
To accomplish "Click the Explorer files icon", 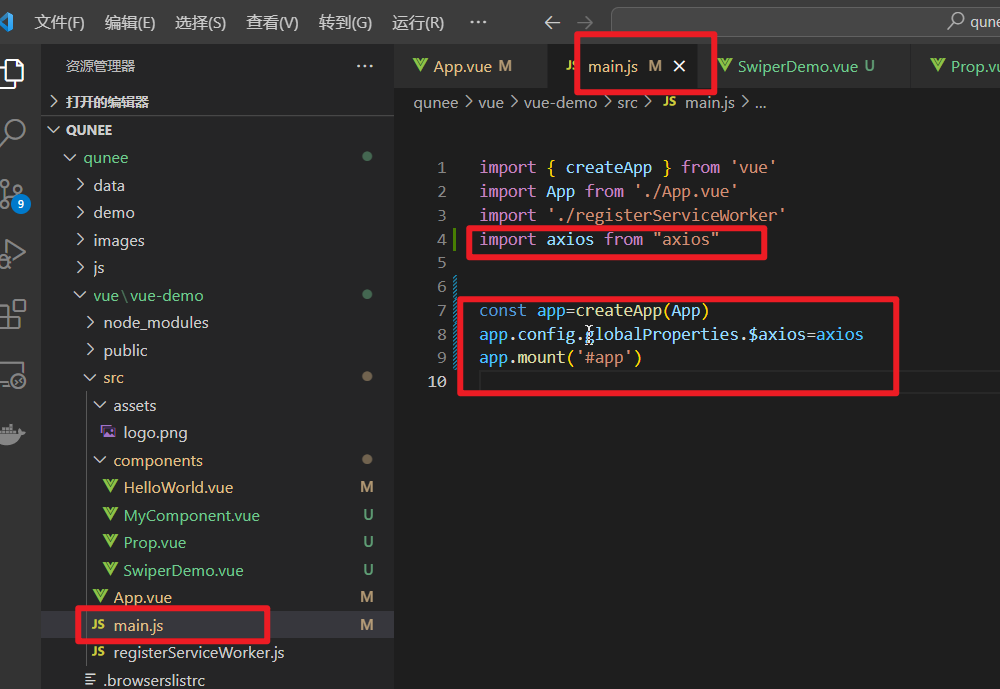I will pos(13,71).
